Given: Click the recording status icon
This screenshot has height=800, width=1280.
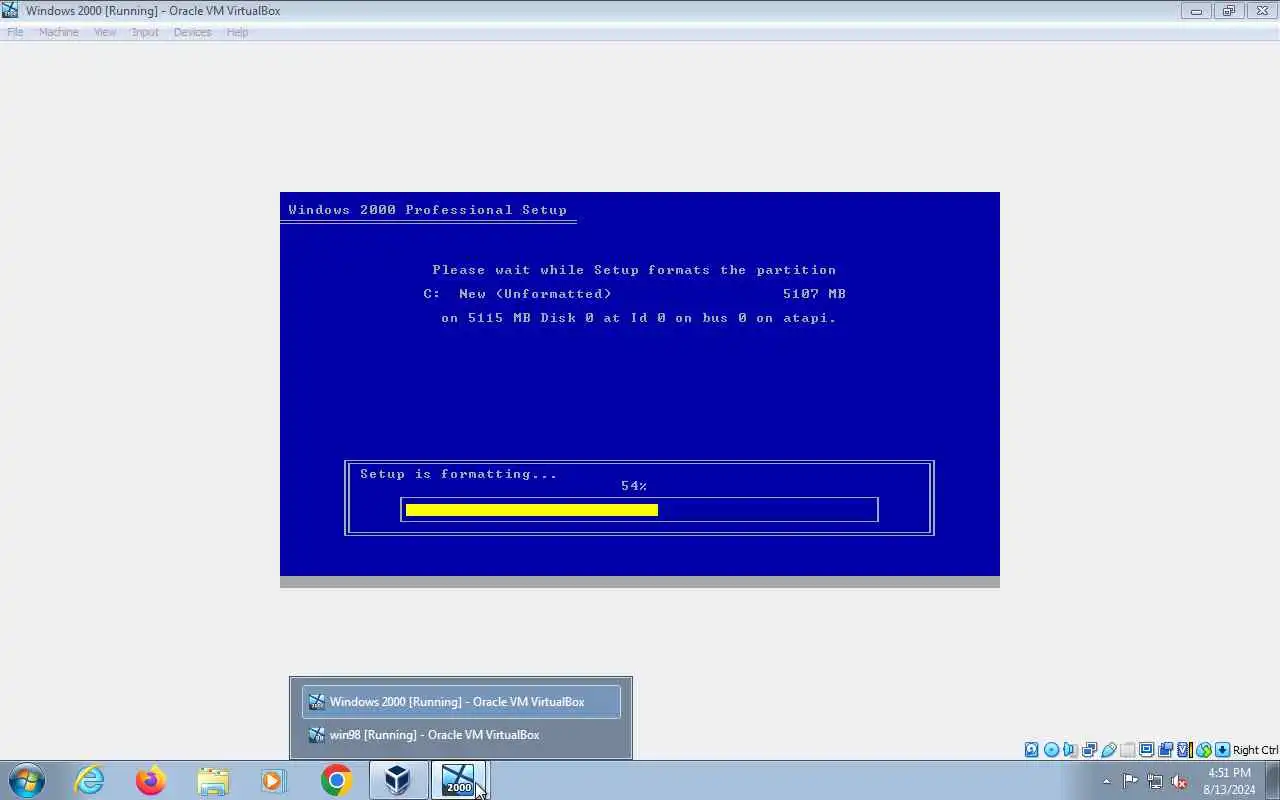Looking at the screenshot, I should (1165, 749).
